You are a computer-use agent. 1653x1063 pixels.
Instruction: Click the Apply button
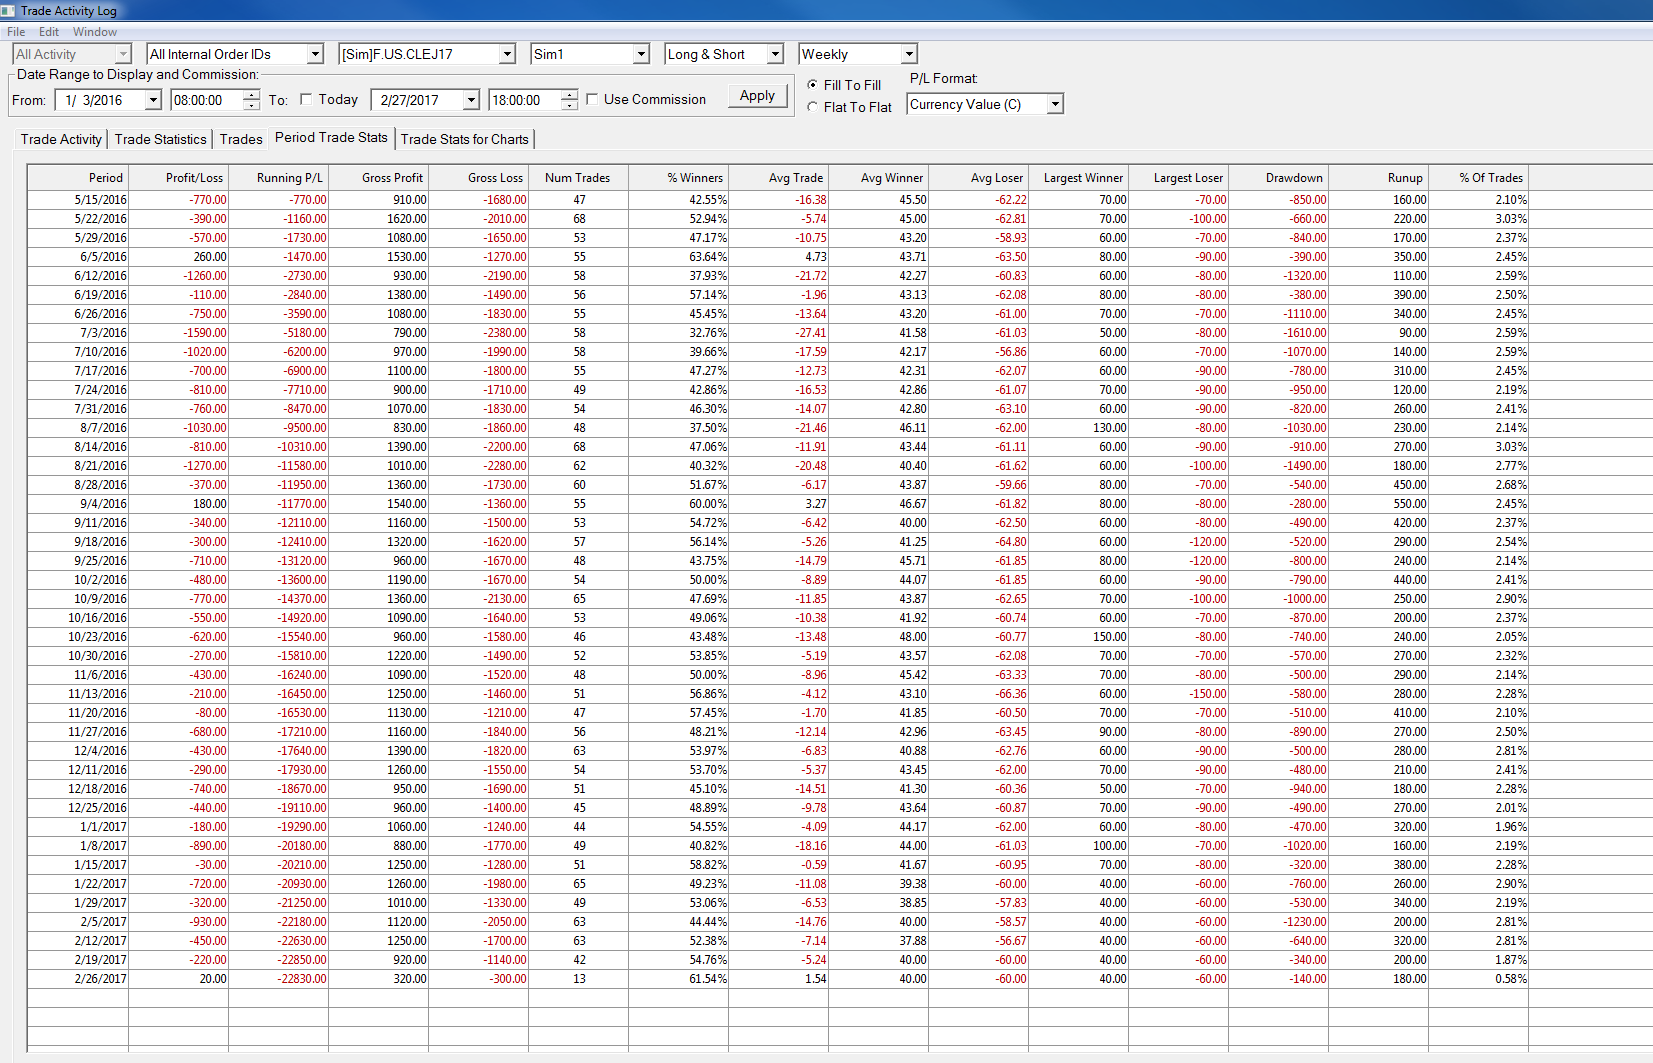pyautogui.click(x=757, y=96)
